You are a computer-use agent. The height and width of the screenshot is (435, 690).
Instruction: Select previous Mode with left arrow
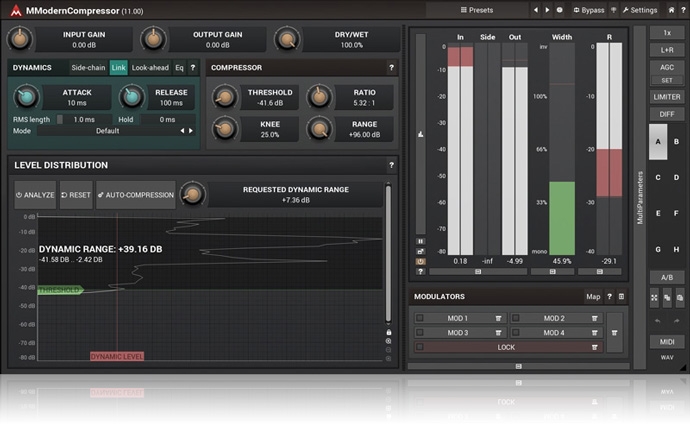coord(182,131)
